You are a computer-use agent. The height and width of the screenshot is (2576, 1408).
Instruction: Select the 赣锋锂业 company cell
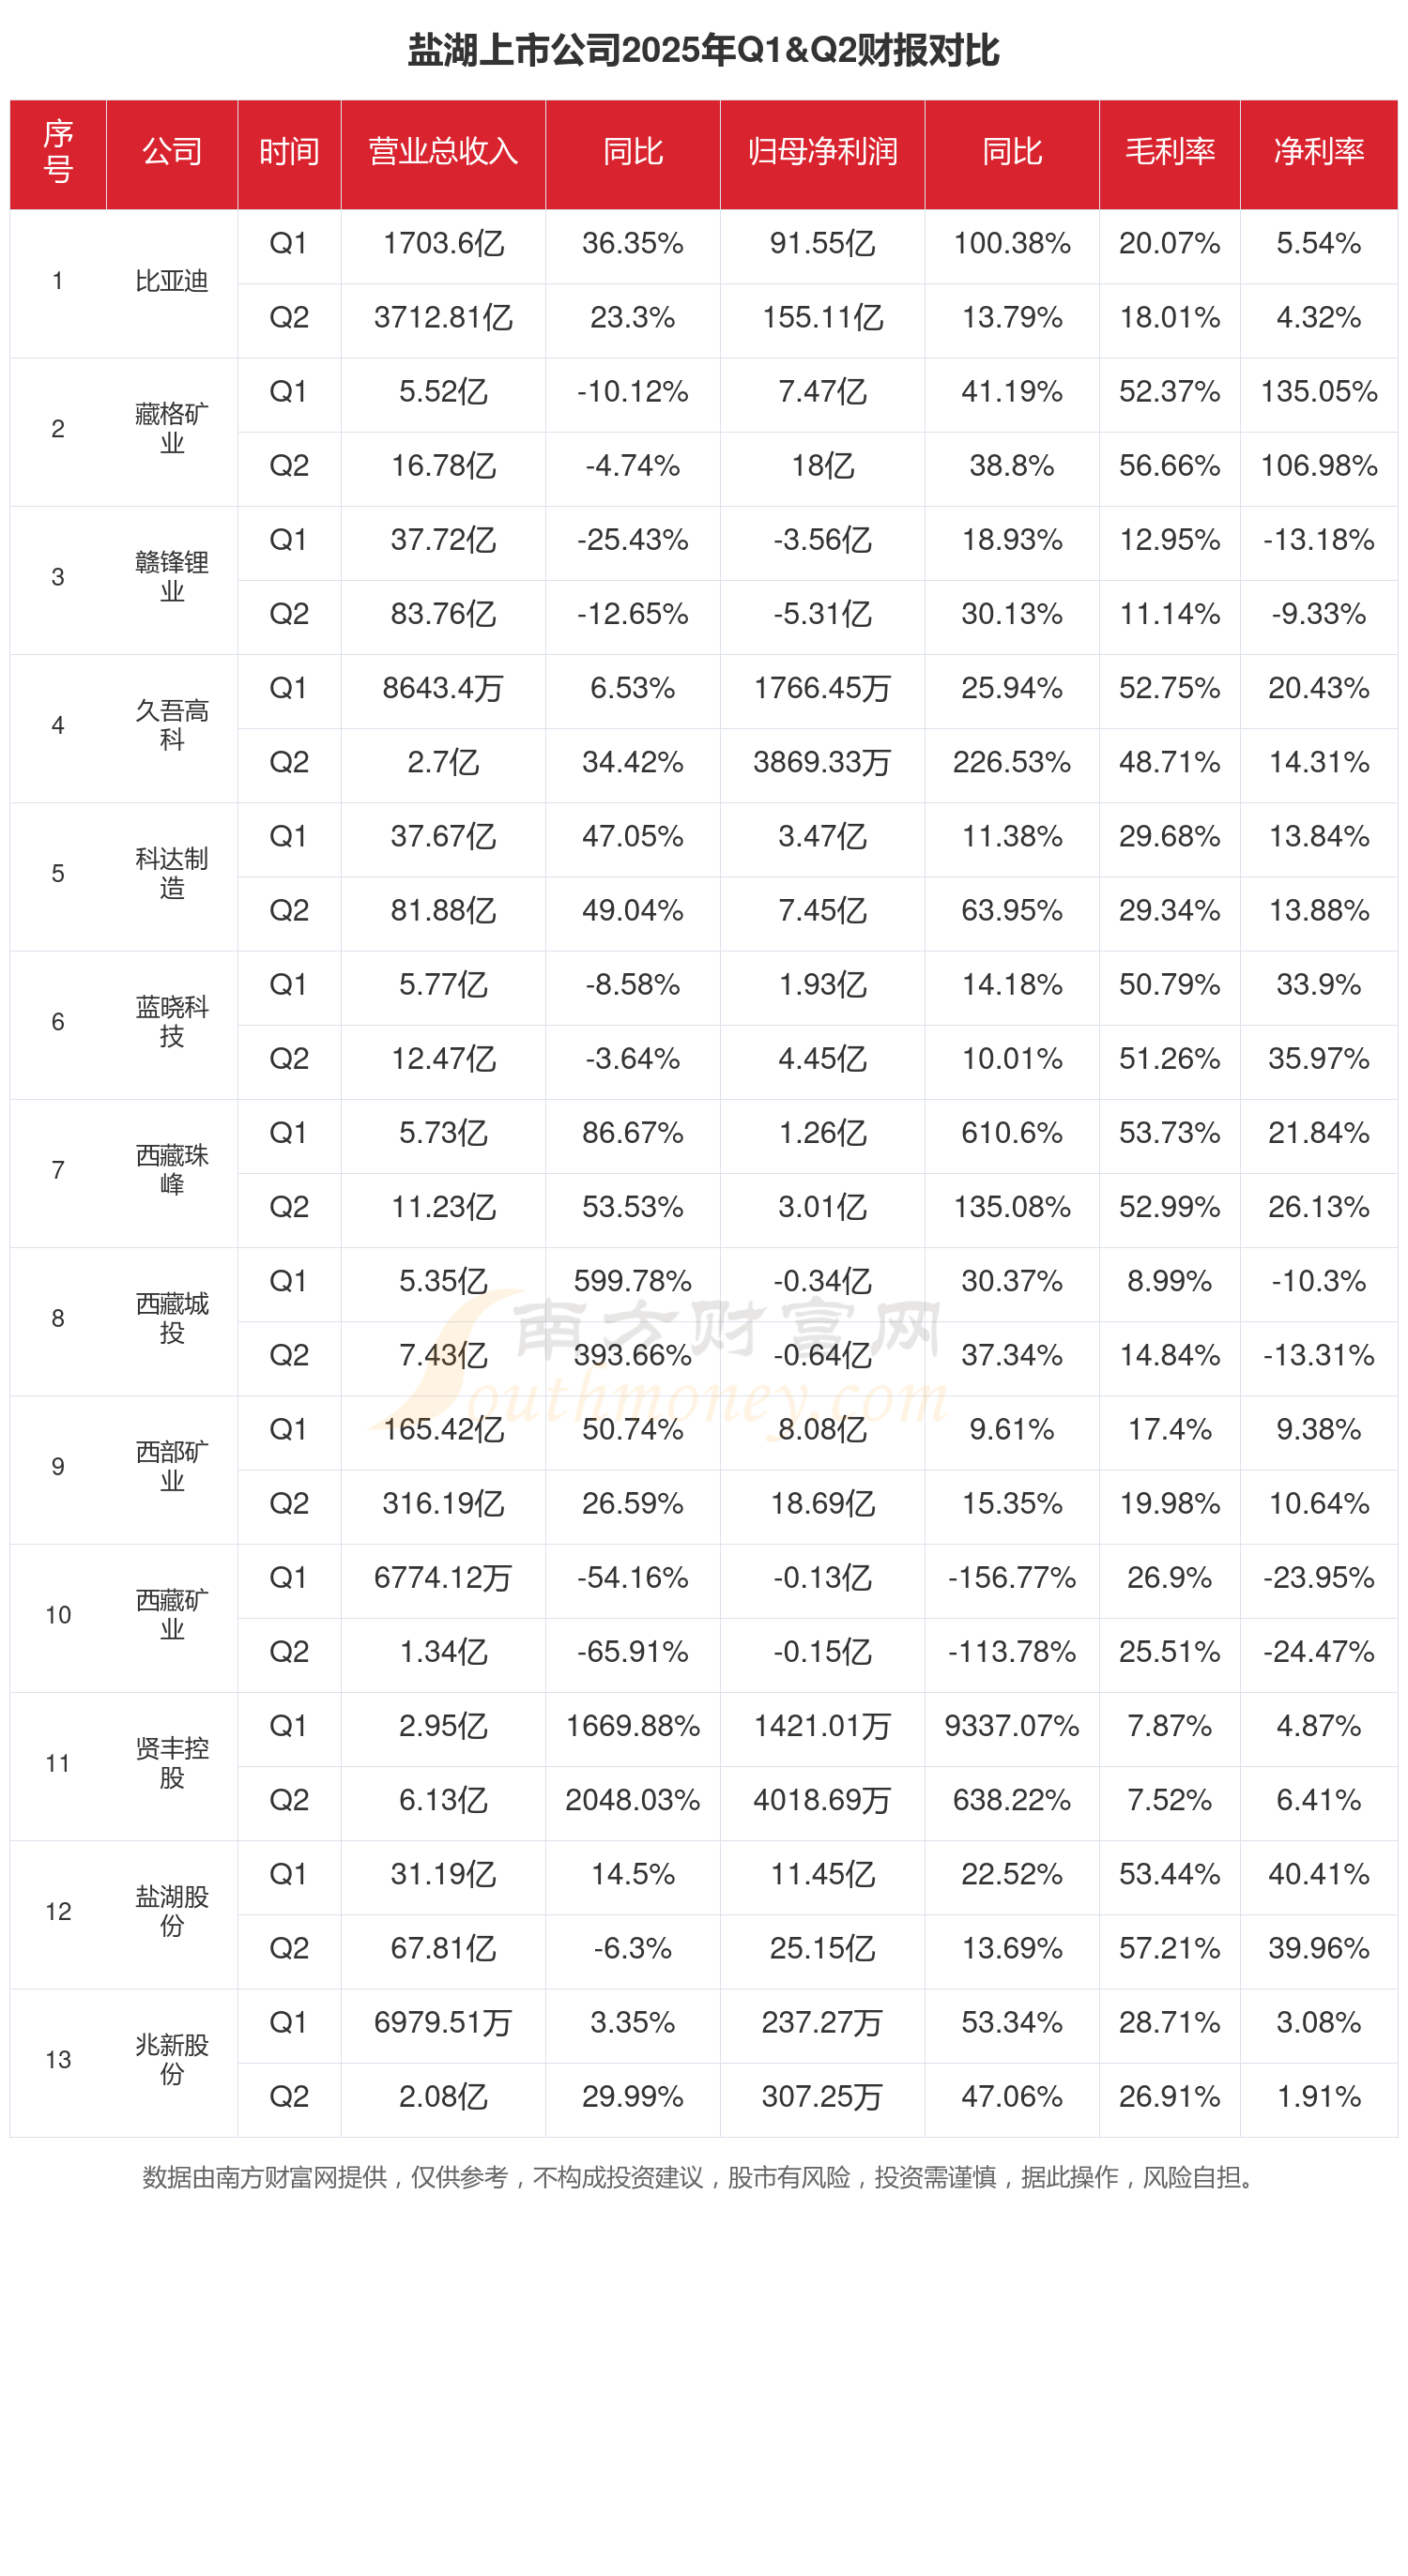coord(172,577)
